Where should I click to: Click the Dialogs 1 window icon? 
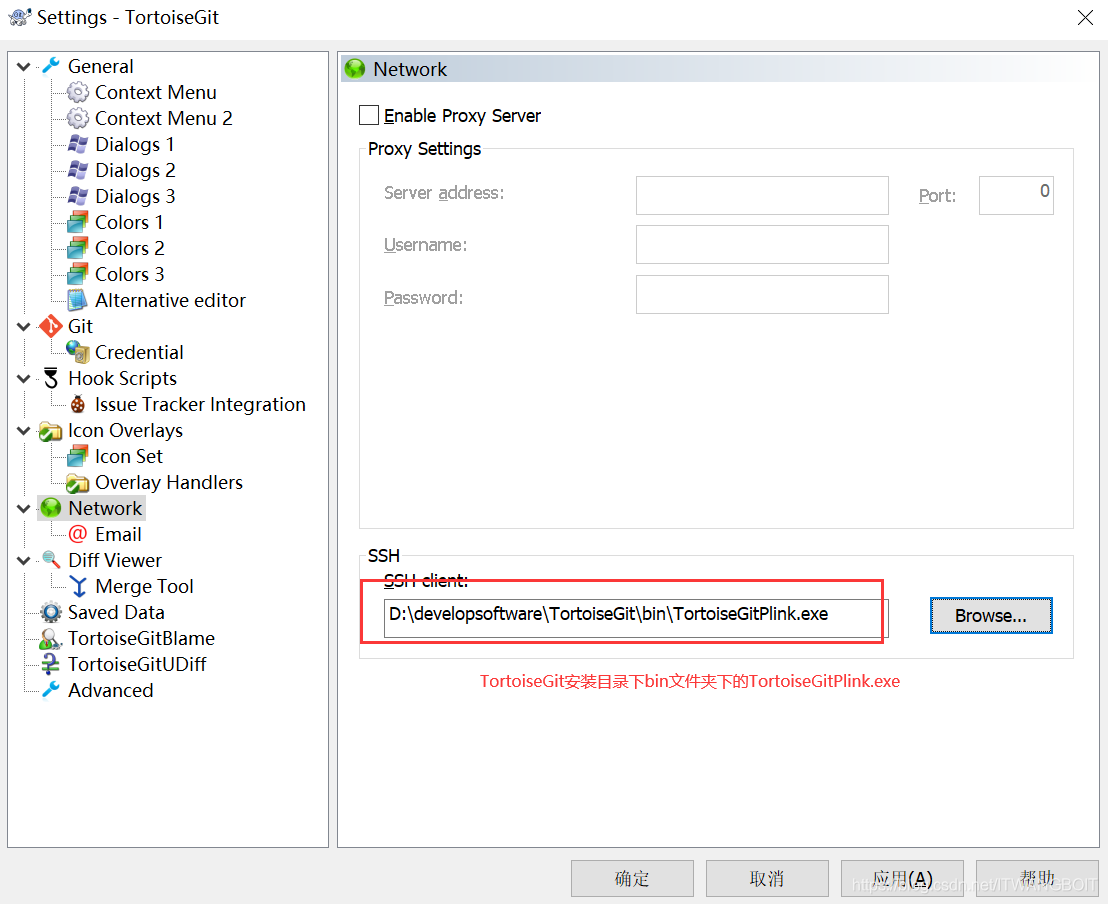(x=78, y=144)
